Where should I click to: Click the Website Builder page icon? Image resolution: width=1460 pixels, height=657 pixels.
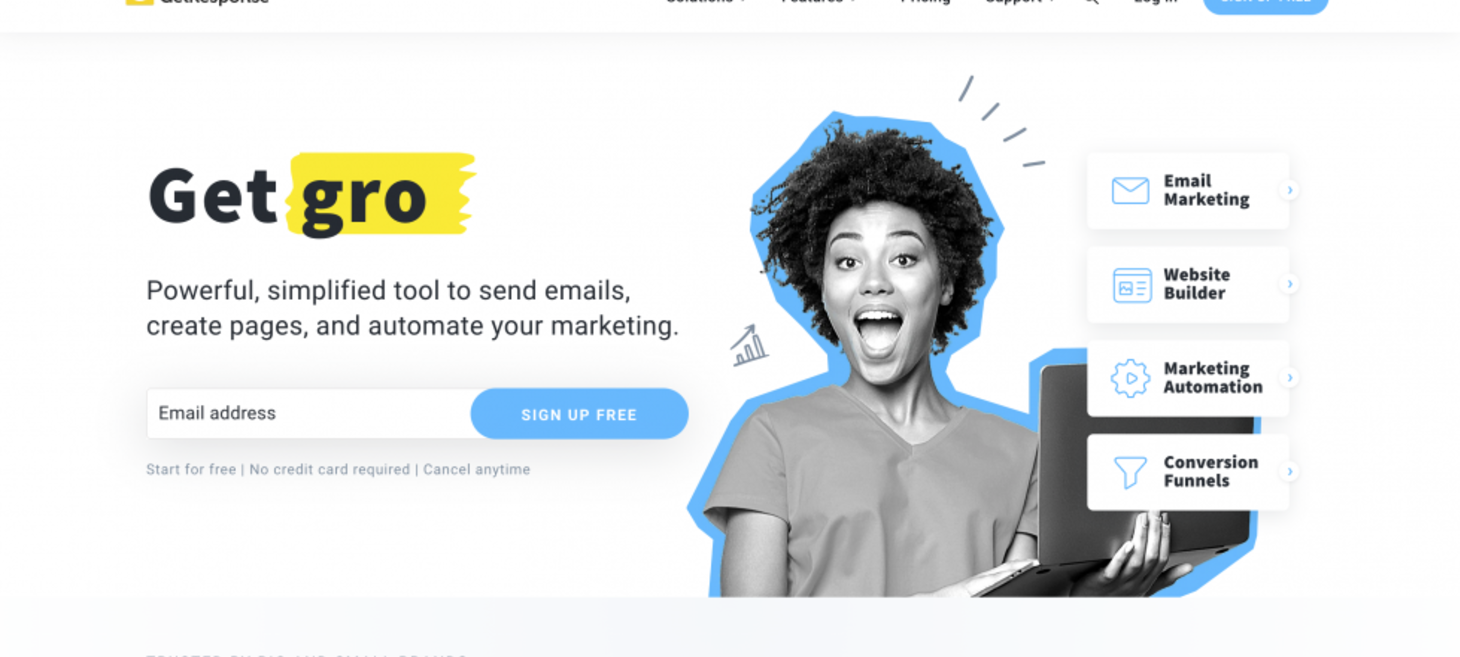pyautogui.click(x=1132, y=285)
